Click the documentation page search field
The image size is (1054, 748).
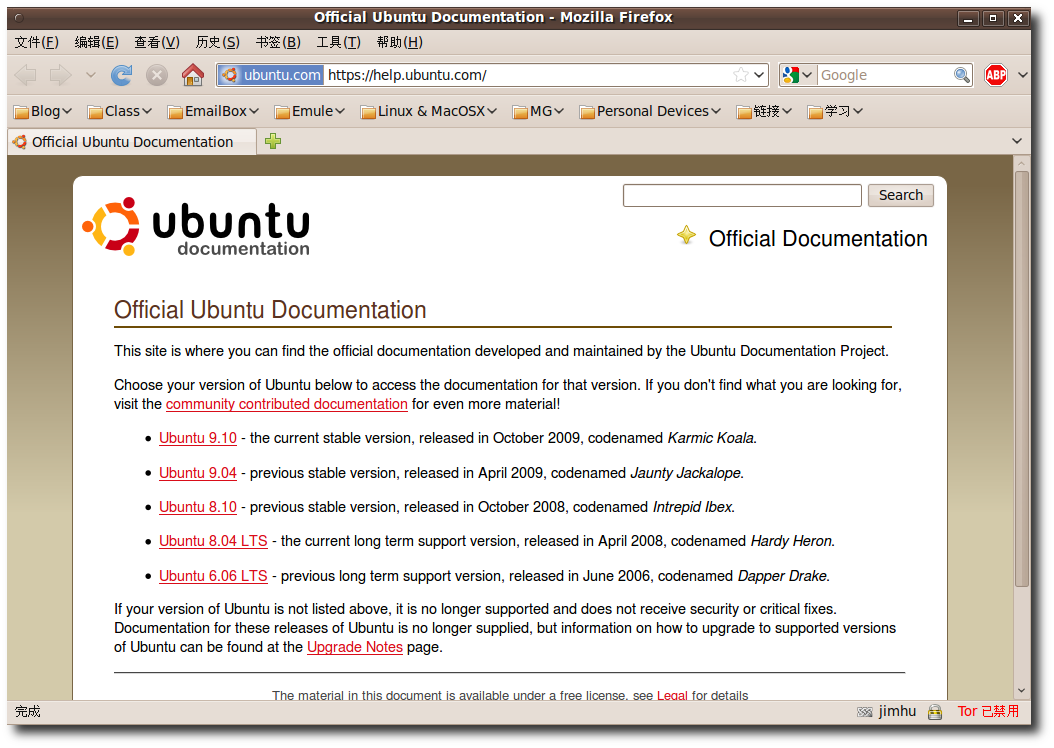pyautogui.click(x=742, y=196)
